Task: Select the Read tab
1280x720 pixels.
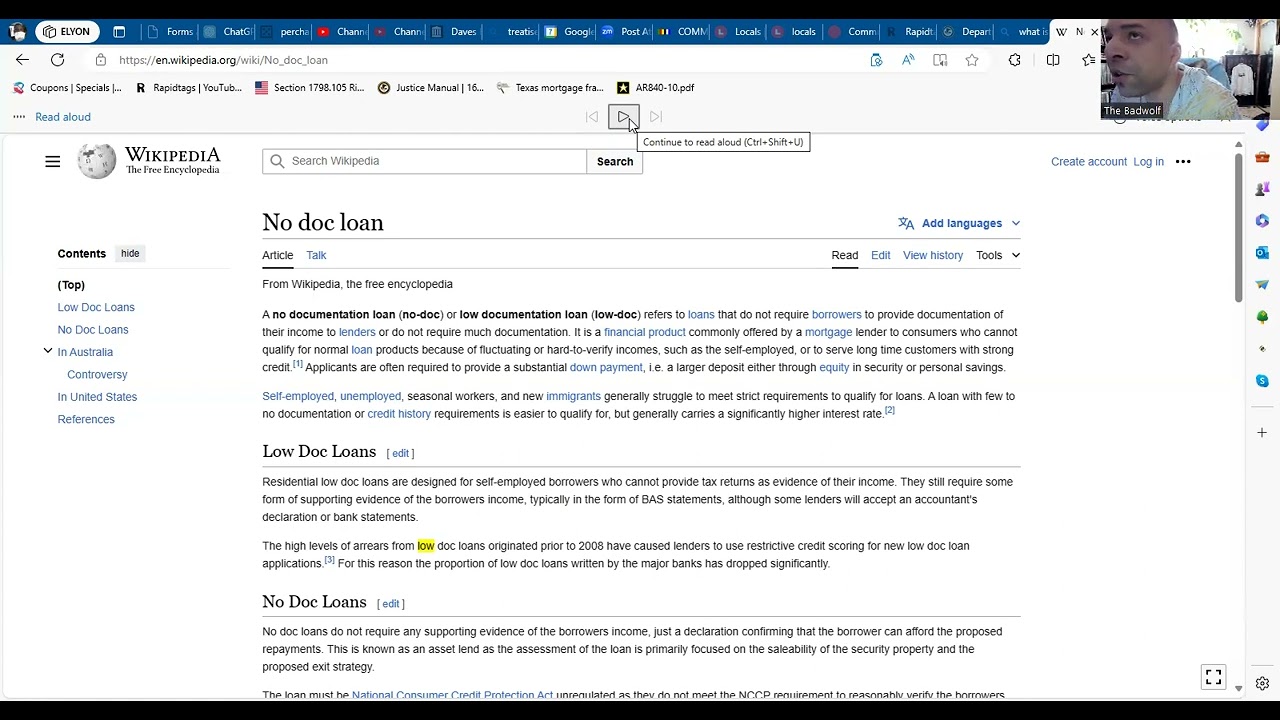Action: 845,255
